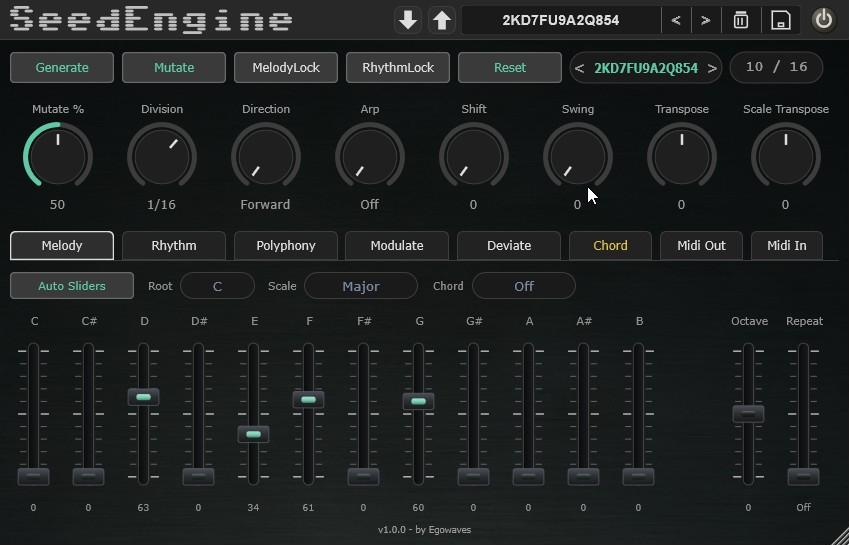
Task: Select next seed with right chevron
Action: pos(712,69)
